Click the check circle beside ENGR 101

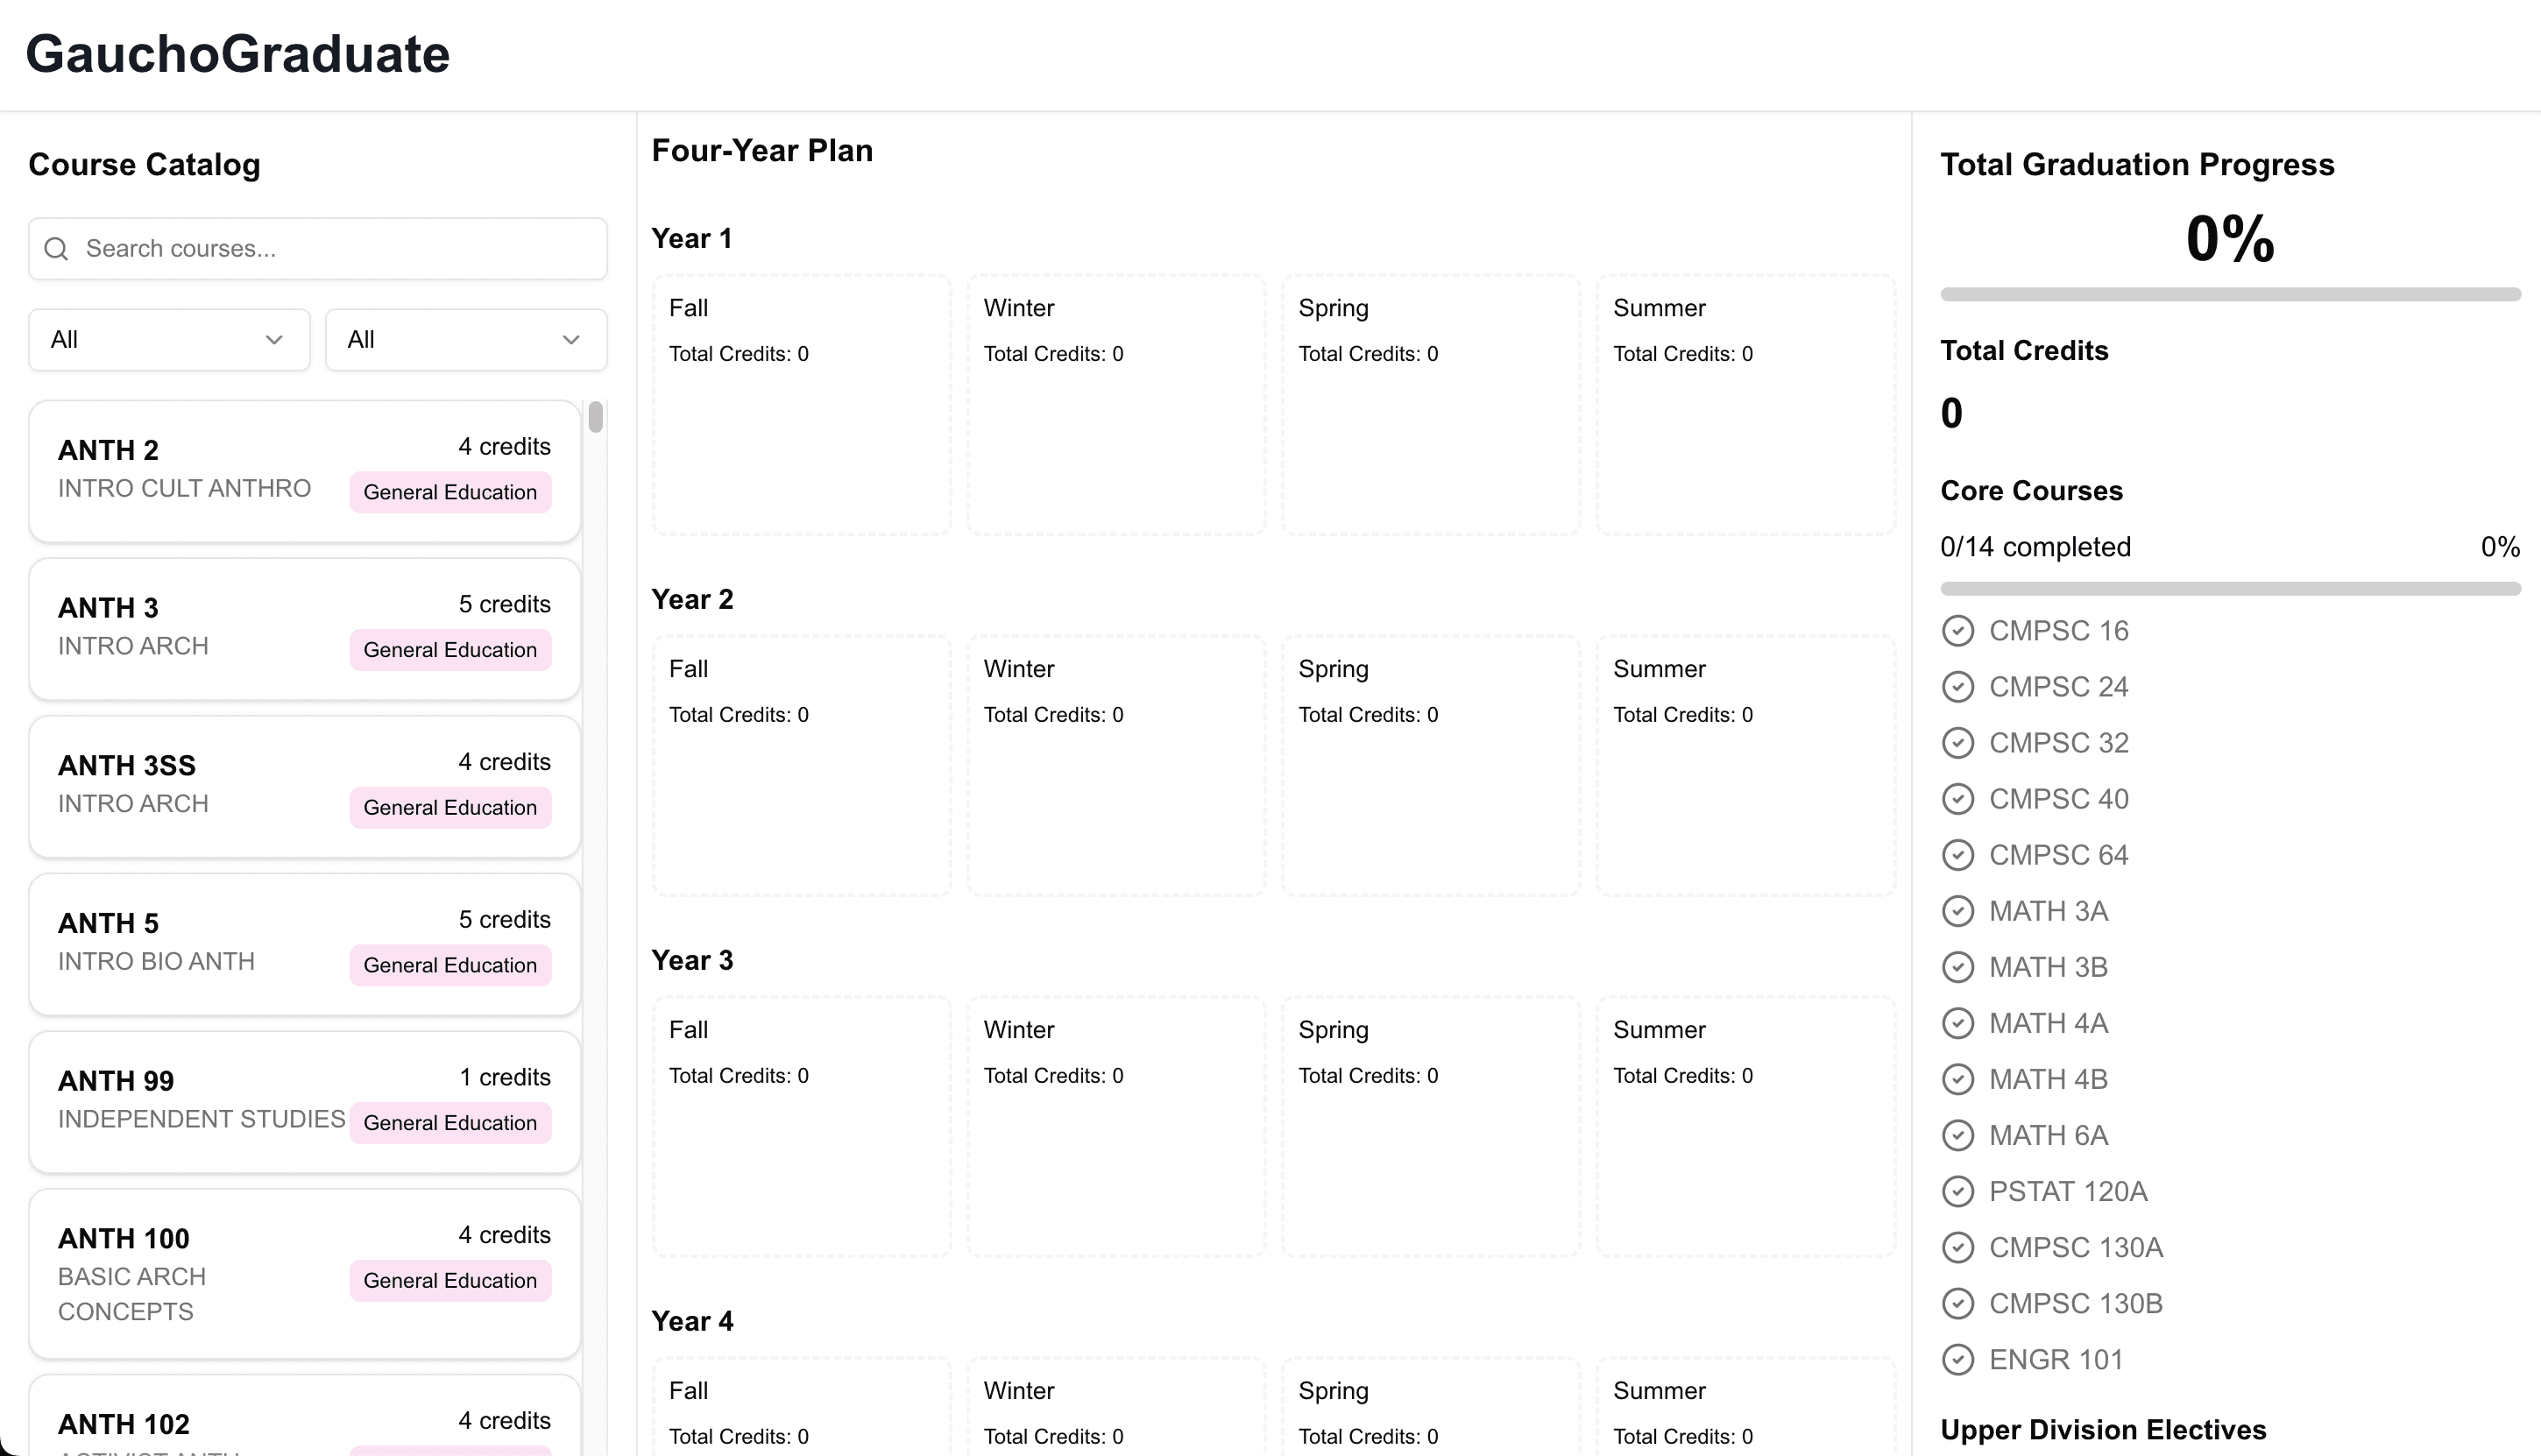[1957, 1359]
